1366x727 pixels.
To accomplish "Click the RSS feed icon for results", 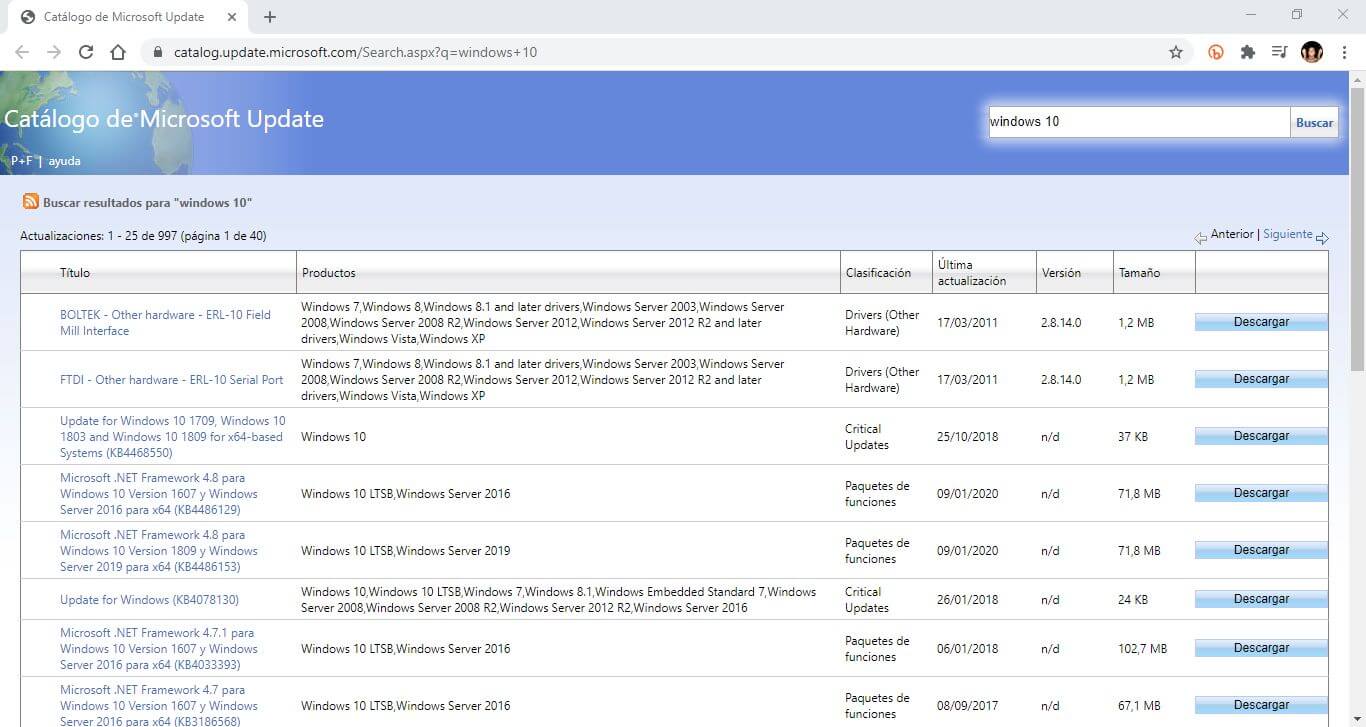I will (x=31, y=202).
